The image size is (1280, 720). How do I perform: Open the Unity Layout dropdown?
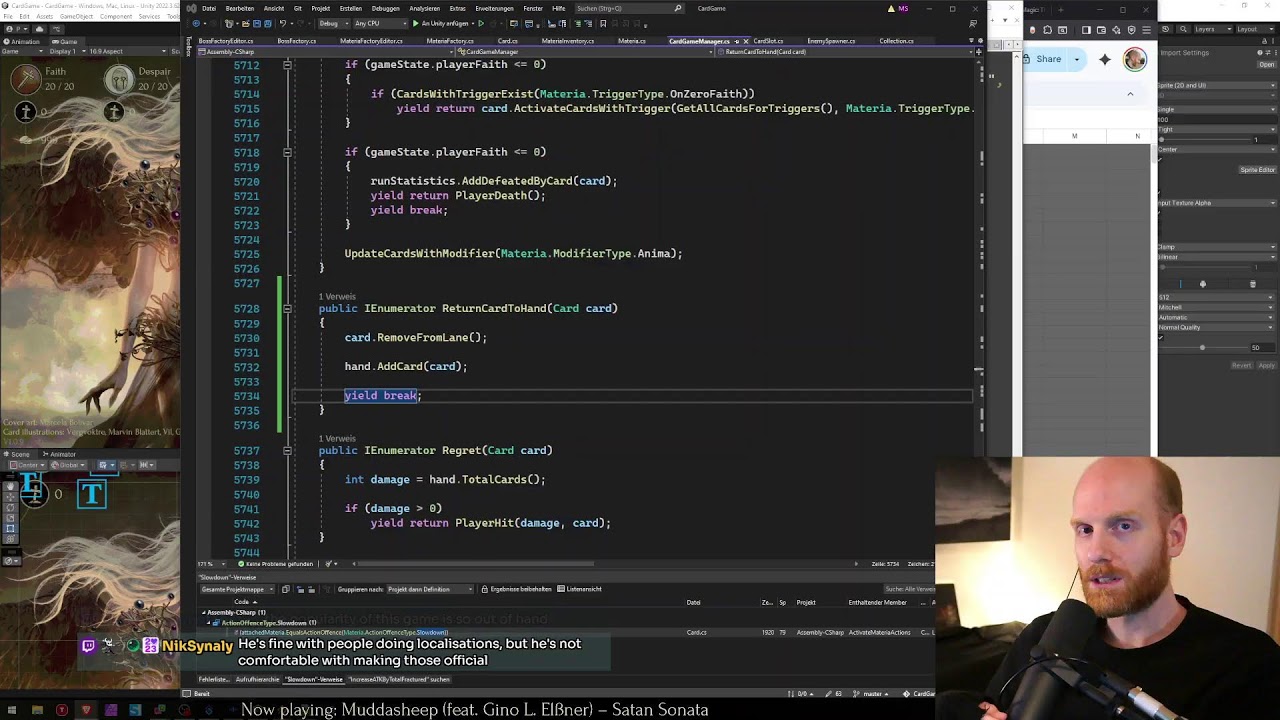tap(1255, 29)
